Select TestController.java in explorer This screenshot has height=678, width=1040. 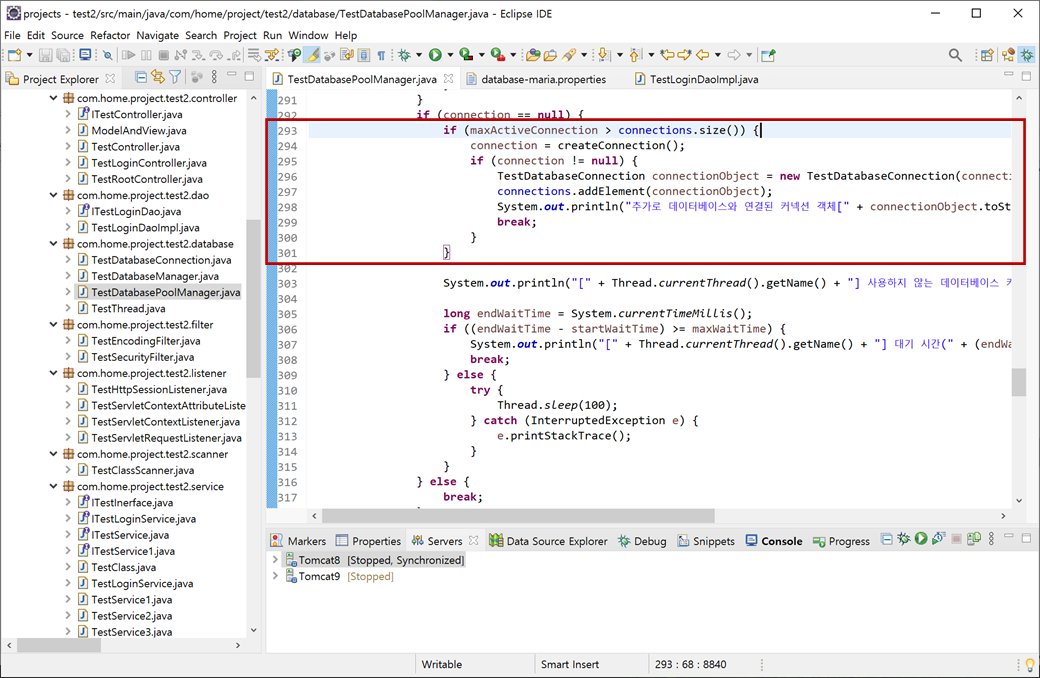(135, 147)
